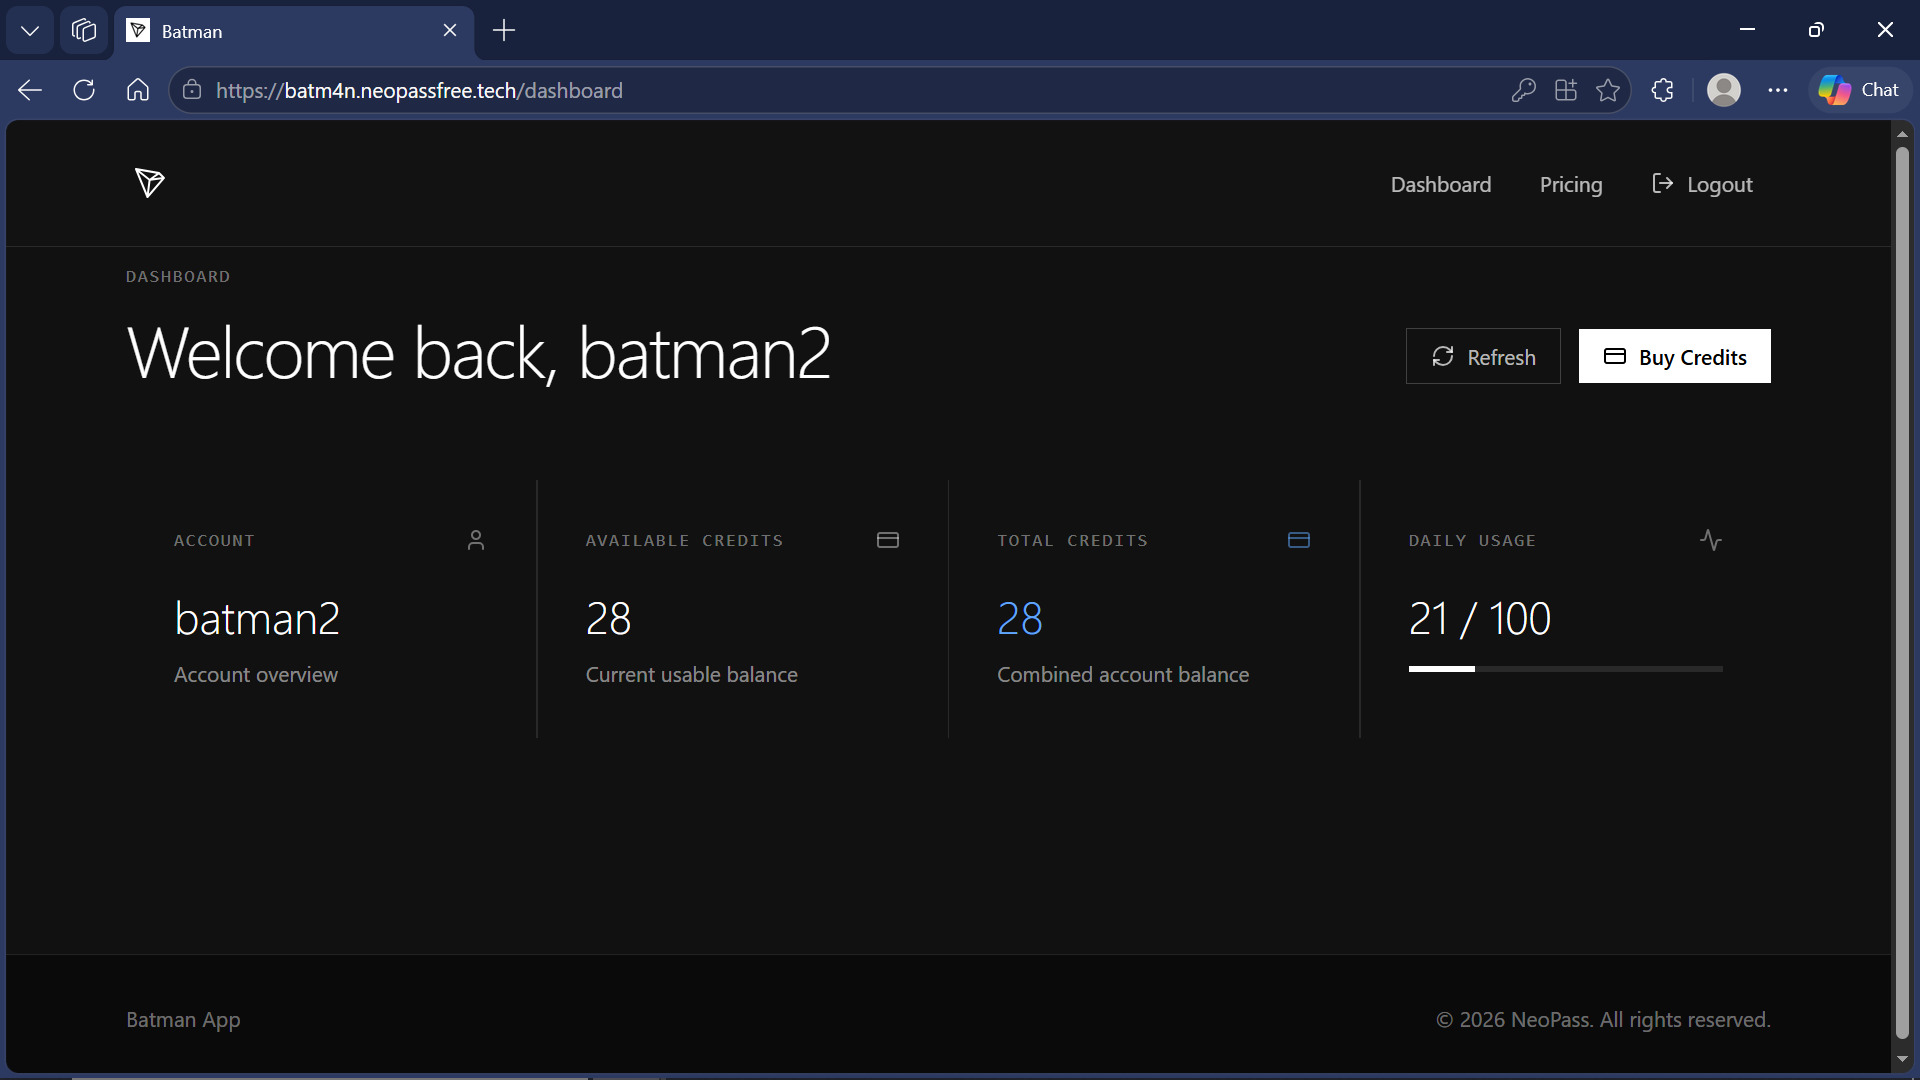The width and height of the screenshot is (1920, 1080).
Task: Open the Settings and more menu
Action: [1779, 90]
